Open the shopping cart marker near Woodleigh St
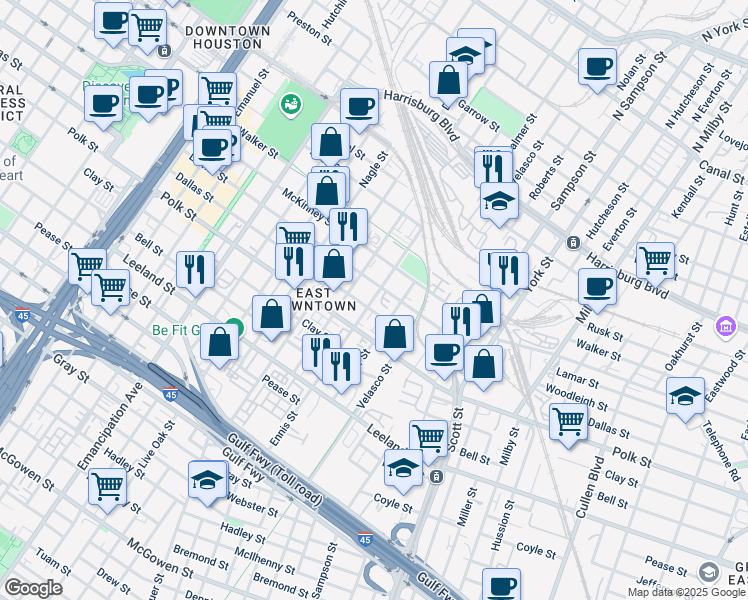This screenshot has height=600, width=748. [x=568, y=424]
